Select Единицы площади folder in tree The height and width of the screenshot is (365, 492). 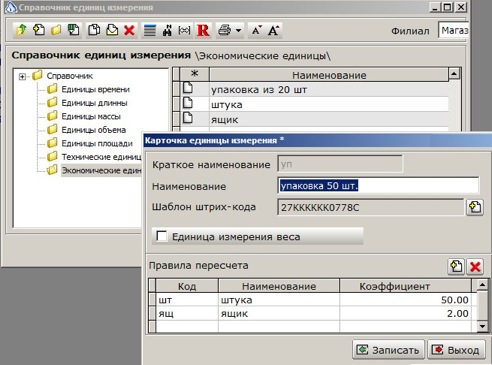[x=97, y=143]
